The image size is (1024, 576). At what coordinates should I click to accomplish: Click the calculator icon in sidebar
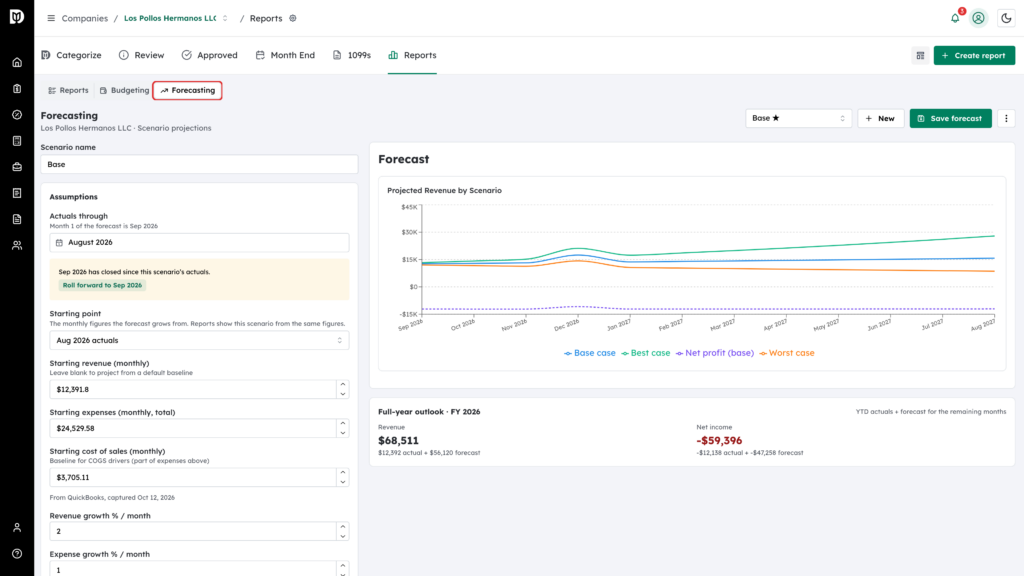(x=17, y=141)
